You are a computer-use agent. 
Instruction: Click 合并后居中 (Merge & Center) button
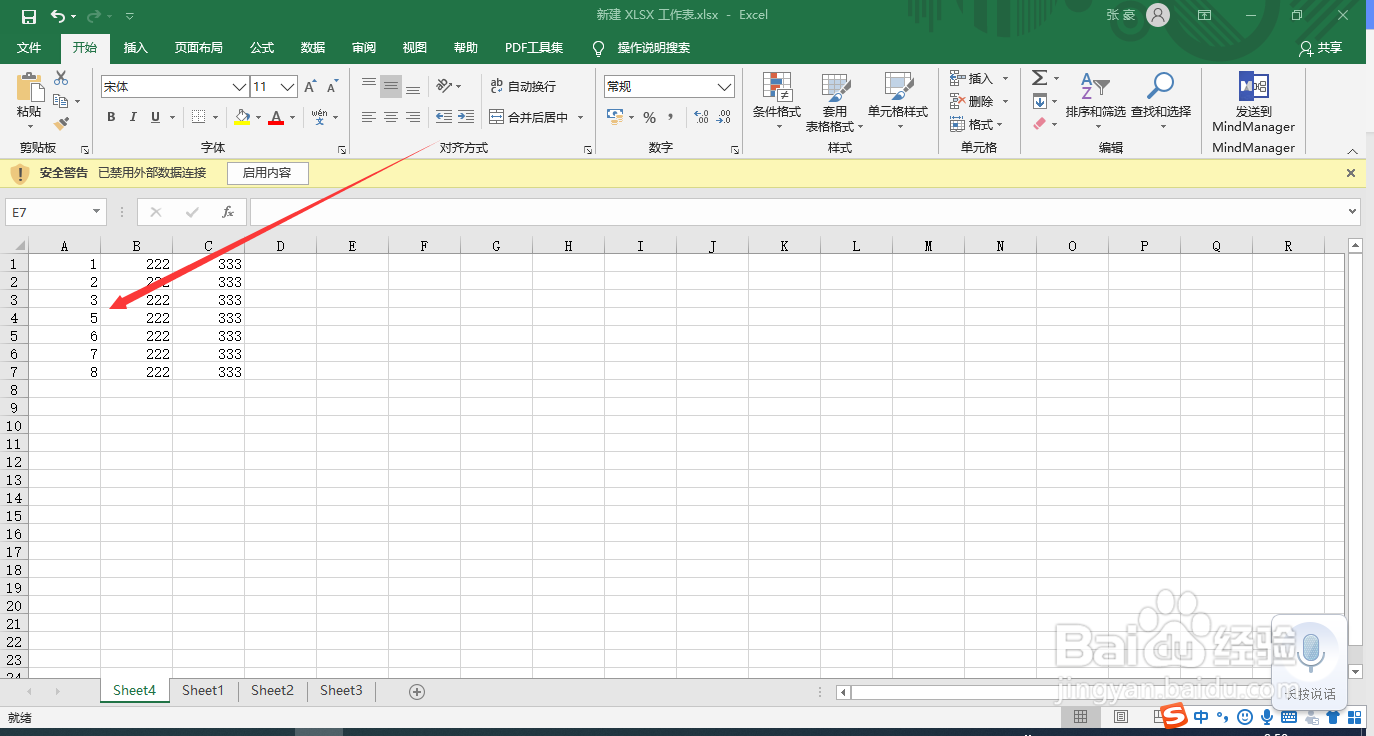tap(528, 118)
